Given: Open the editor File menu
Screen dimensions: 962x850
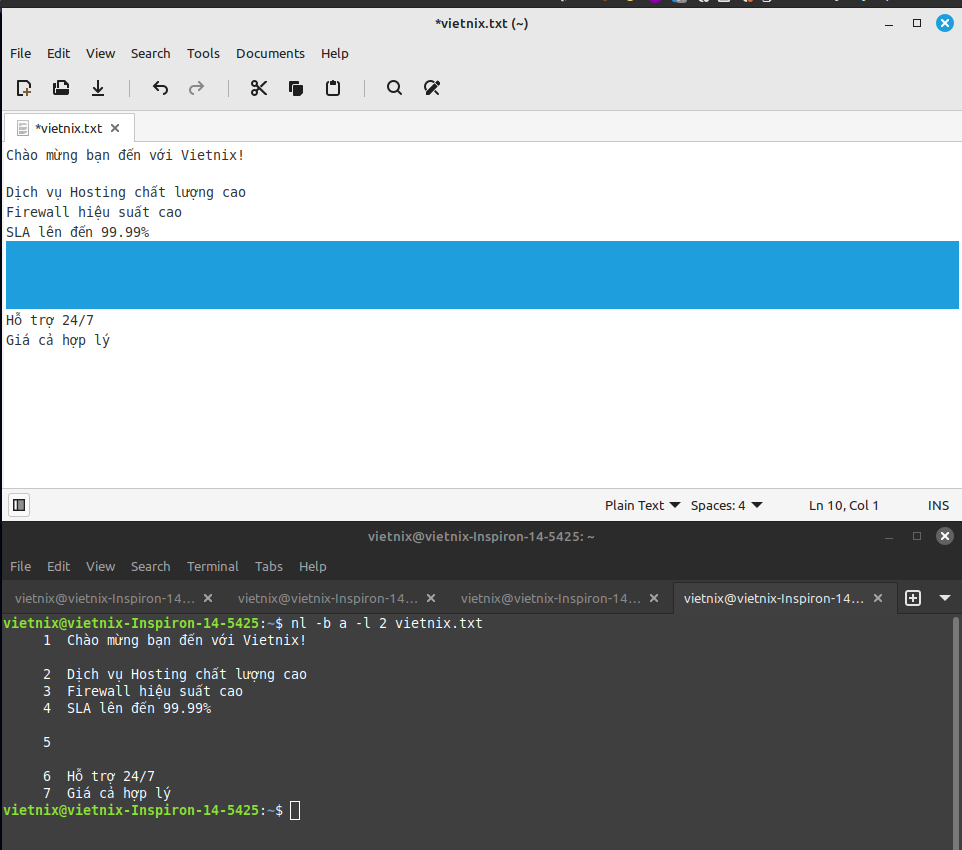Looking at the screenshot, I should click(x=20, y=53).
